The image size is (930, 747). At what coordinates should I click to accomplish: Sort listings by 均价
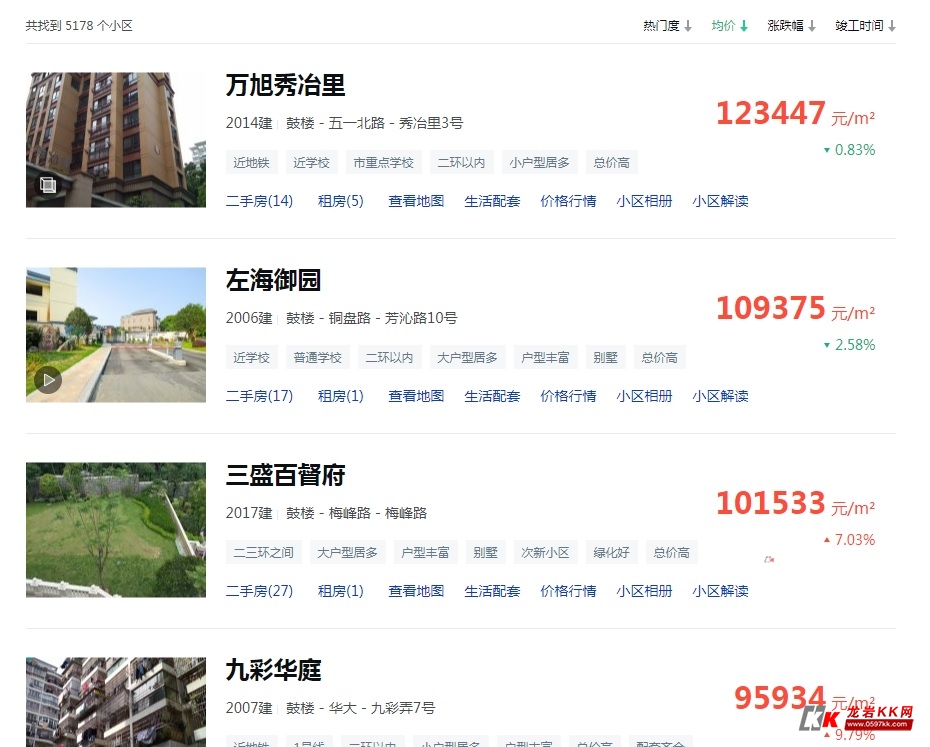(x=730, y=26)
